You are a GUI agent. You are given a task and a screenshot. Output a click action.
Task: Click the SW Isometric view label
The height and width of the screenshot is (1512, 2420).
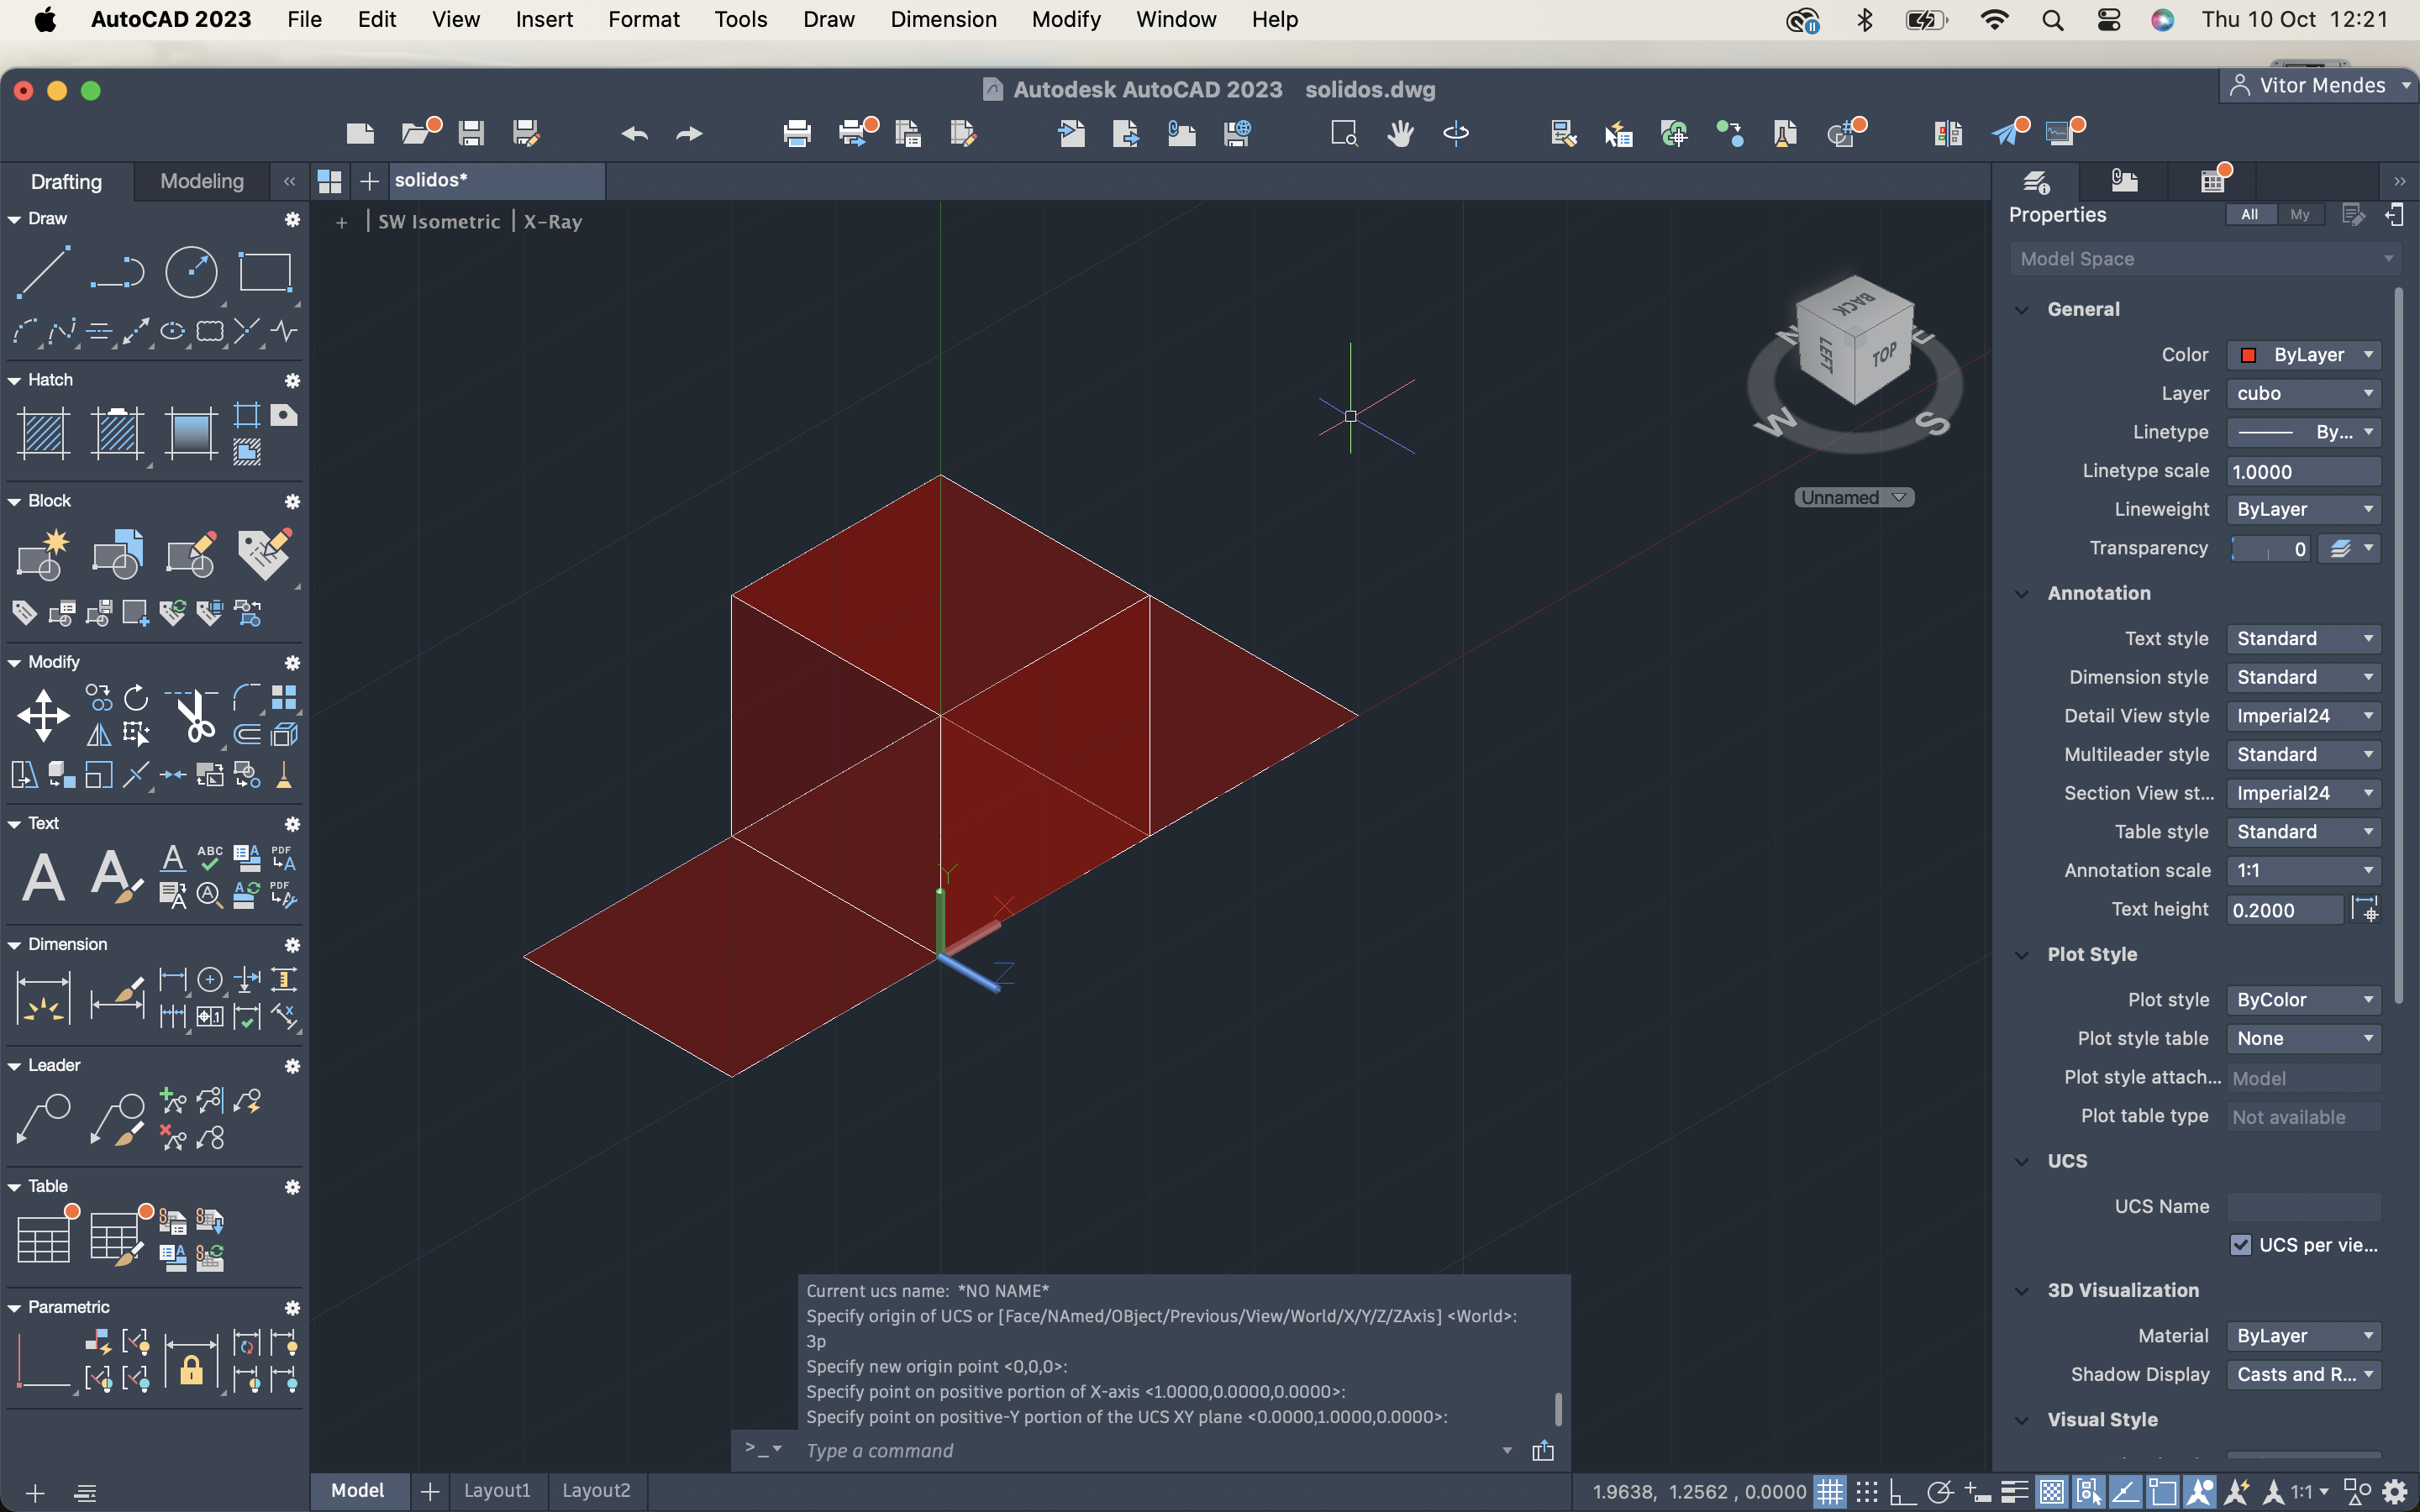(439, 221)
